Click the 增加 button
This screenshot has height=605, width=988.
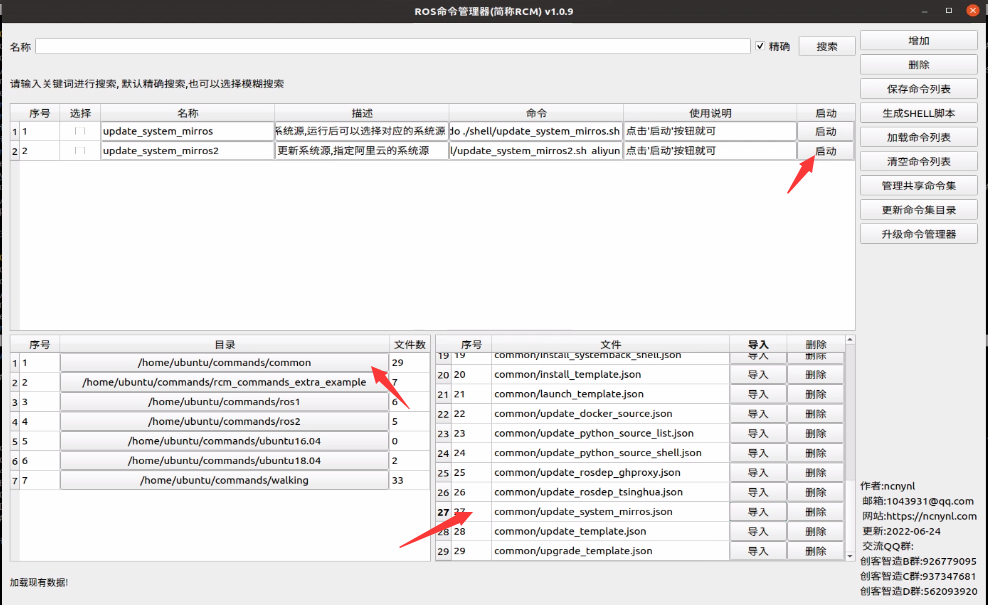(x=919, y=40)
